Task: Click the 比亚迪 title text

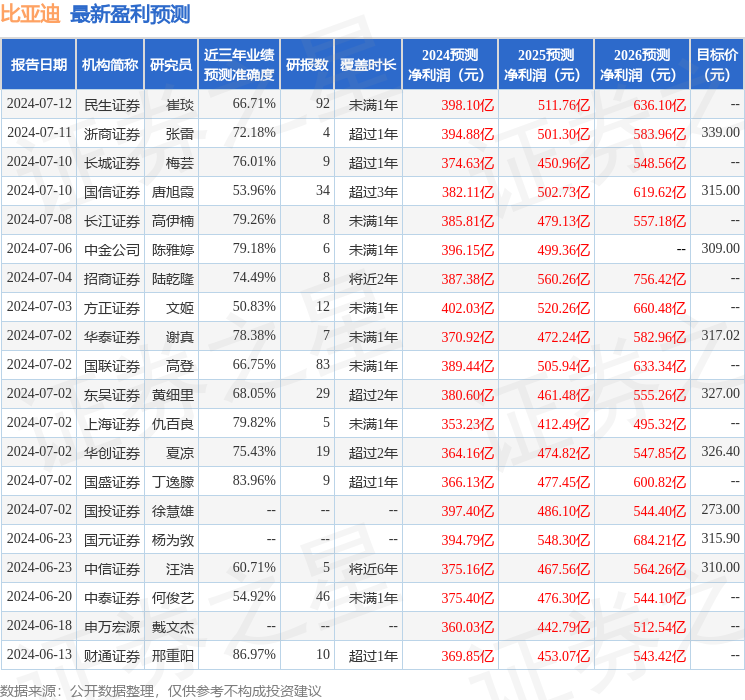Action: (30, 14)
